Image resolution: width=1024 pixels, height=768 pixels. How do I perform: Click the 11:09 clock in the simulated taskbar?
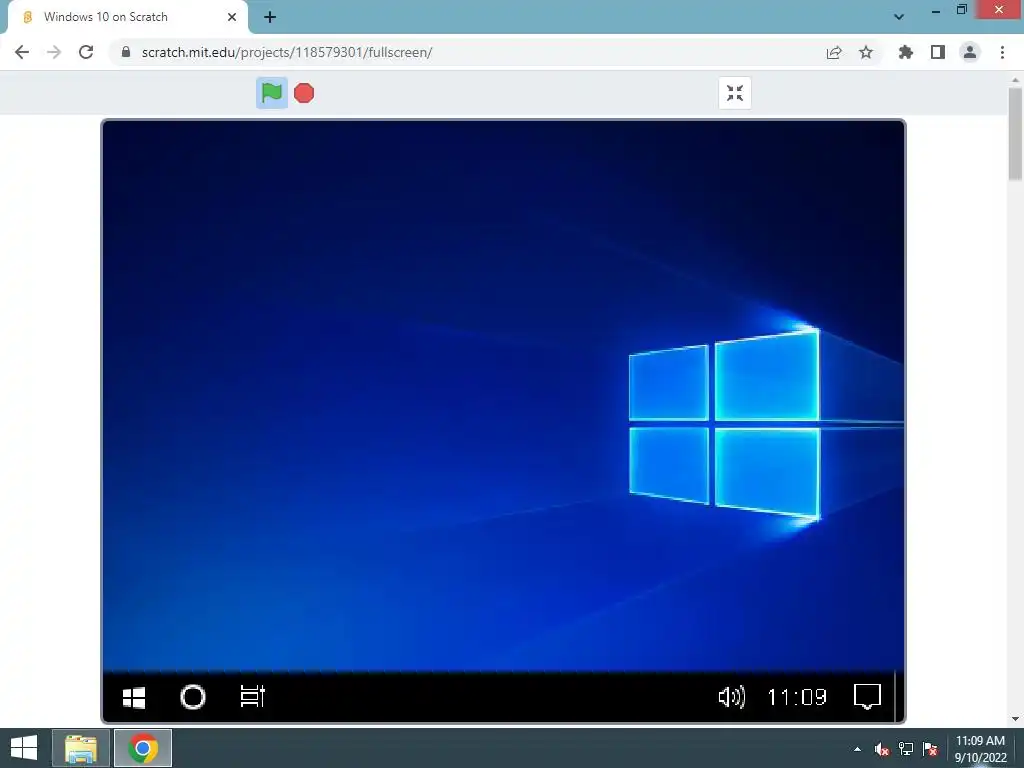[797, 697]
